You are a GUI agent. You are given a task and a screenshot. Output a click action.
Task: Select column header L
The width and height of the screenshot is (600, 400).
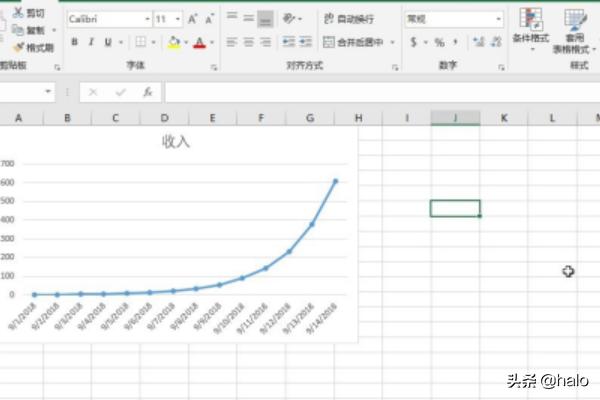click(x=552, y=118)
